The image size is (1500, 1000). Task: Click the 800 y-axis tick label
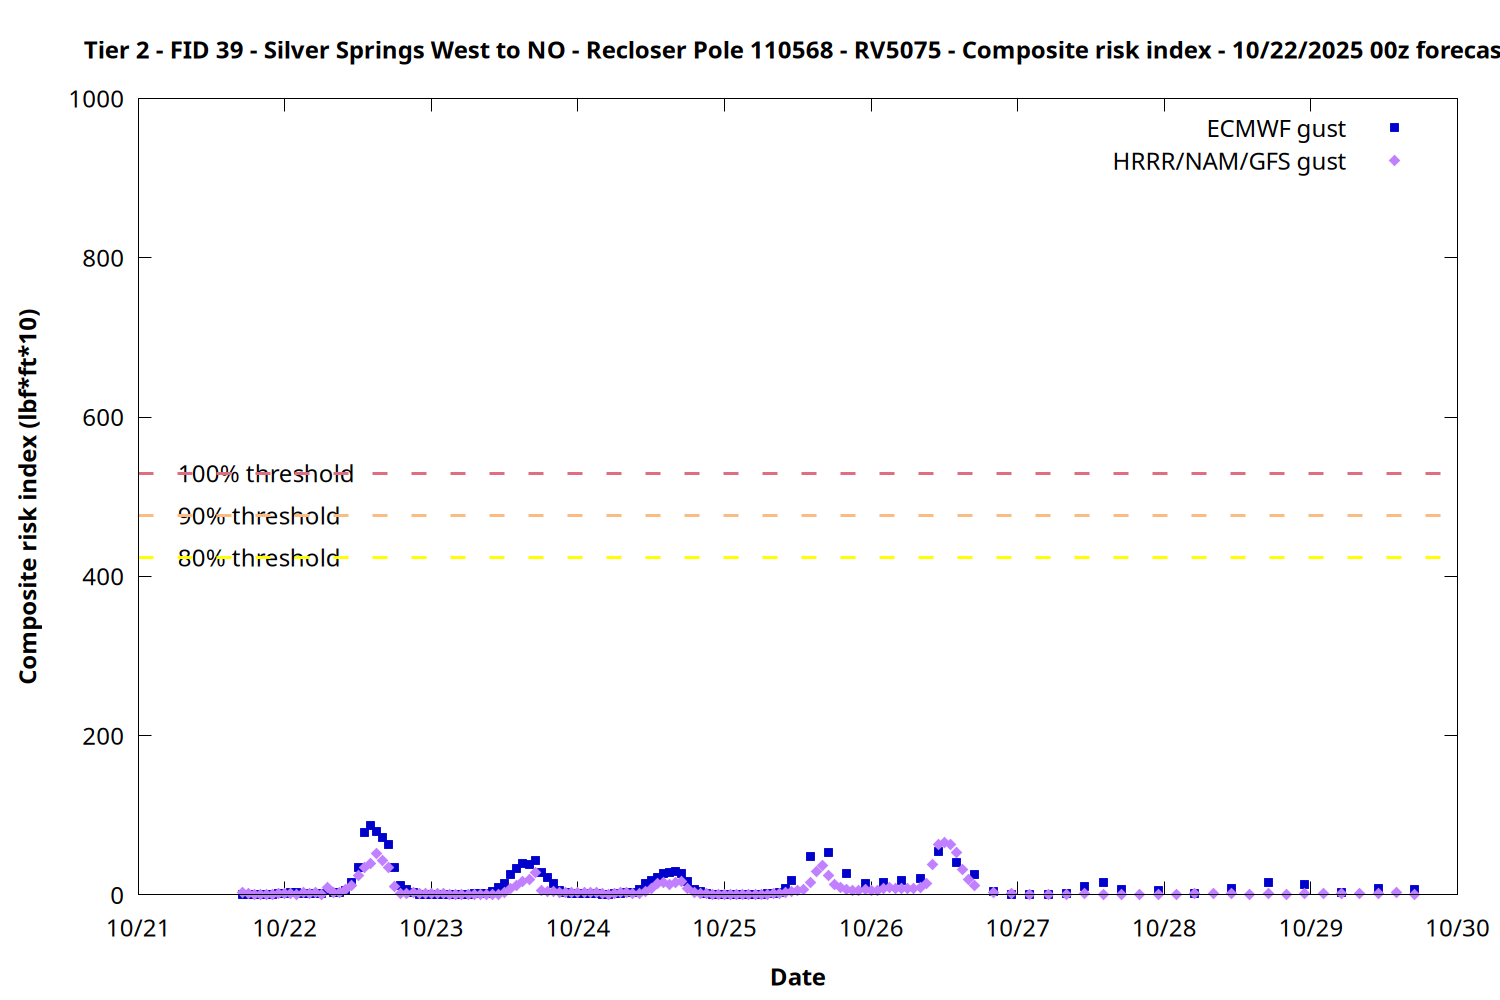[103, 258]
